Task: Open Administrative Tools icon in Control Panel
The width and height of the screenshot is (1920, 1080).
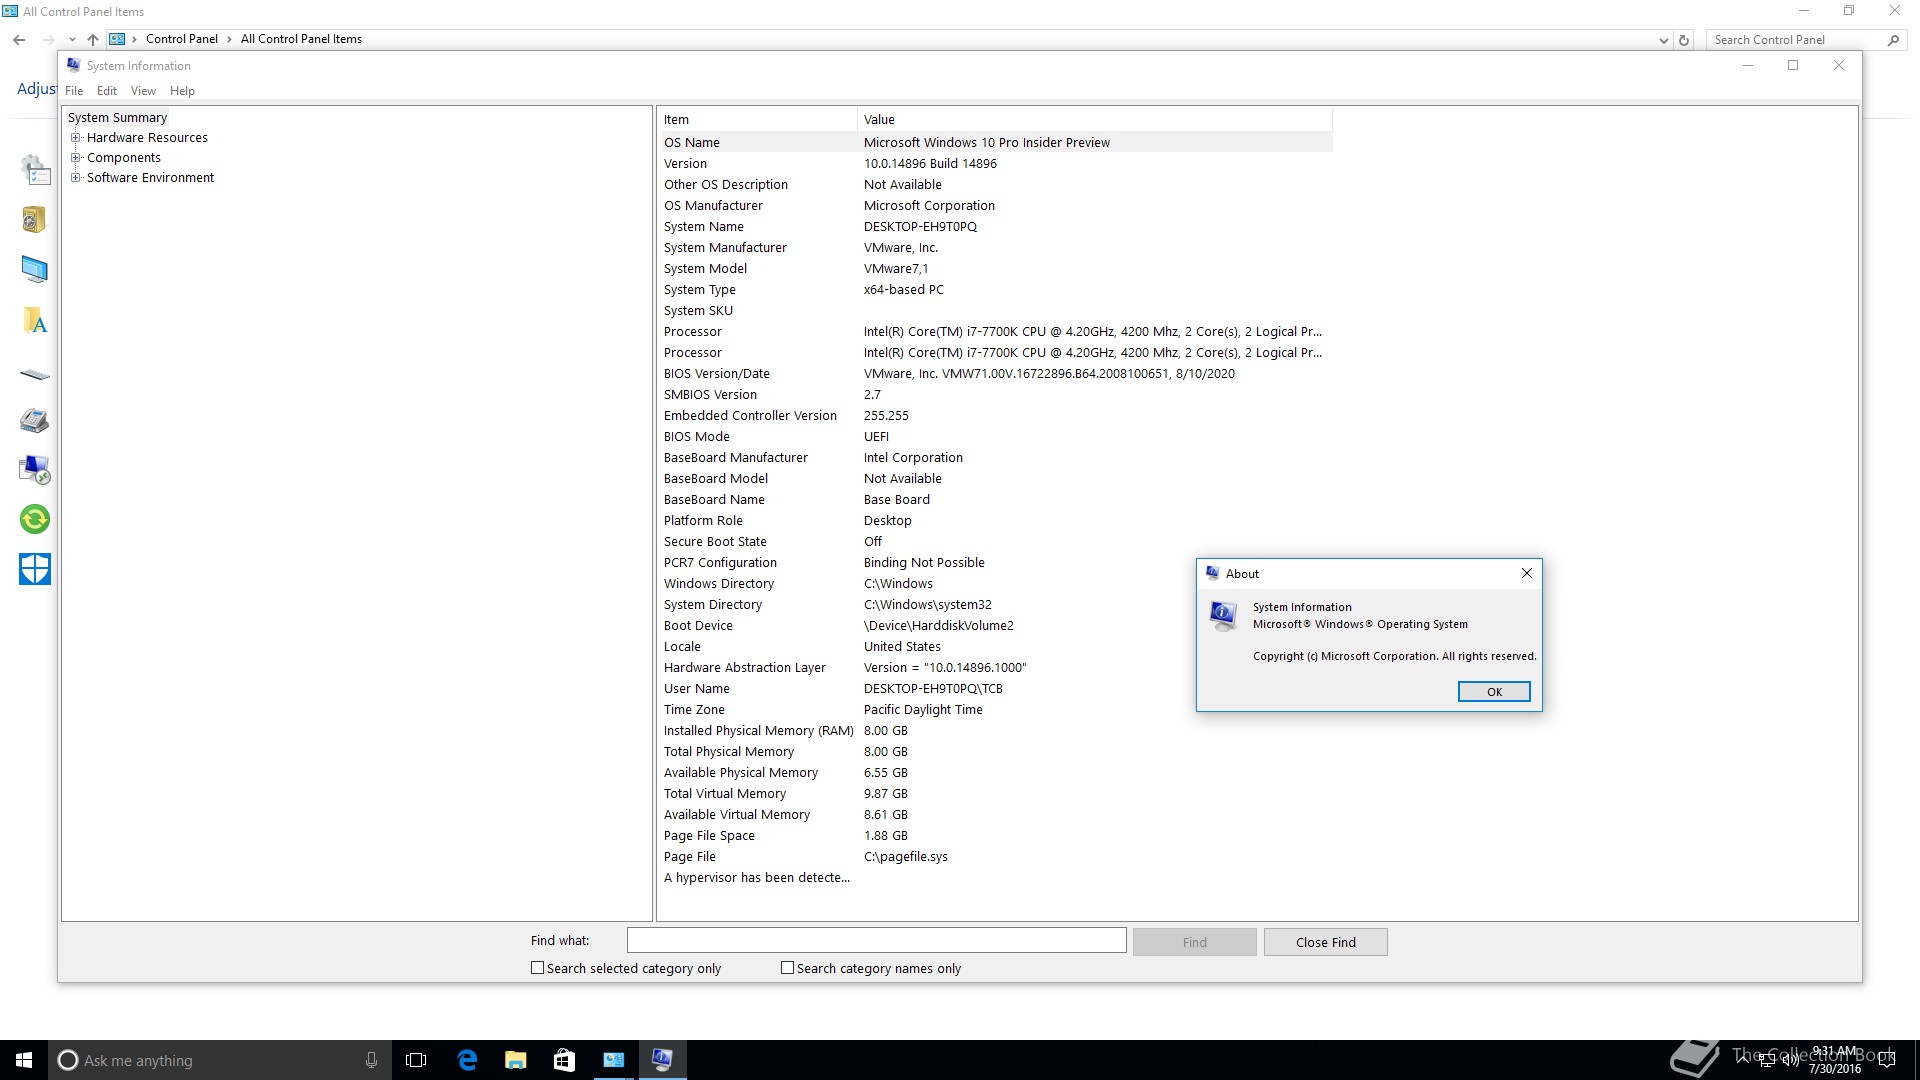Action: click(35, 171)
